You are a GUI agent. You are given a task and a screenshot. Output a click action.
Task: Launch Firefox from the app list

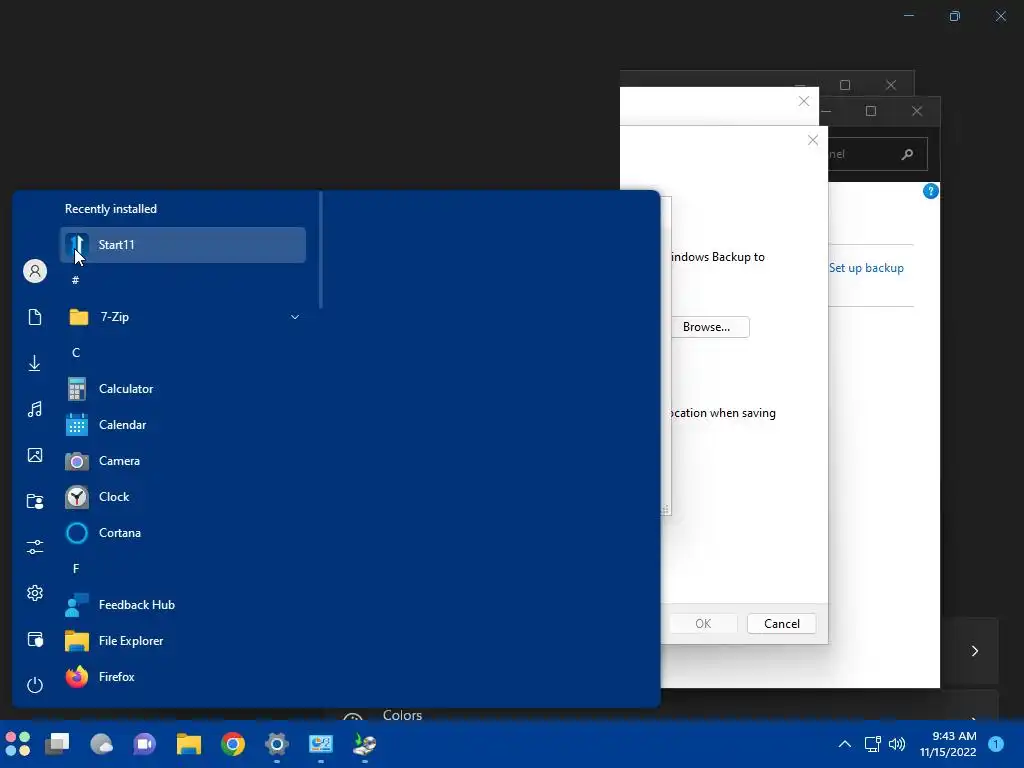pyautogui.click(x=183, y=677)
